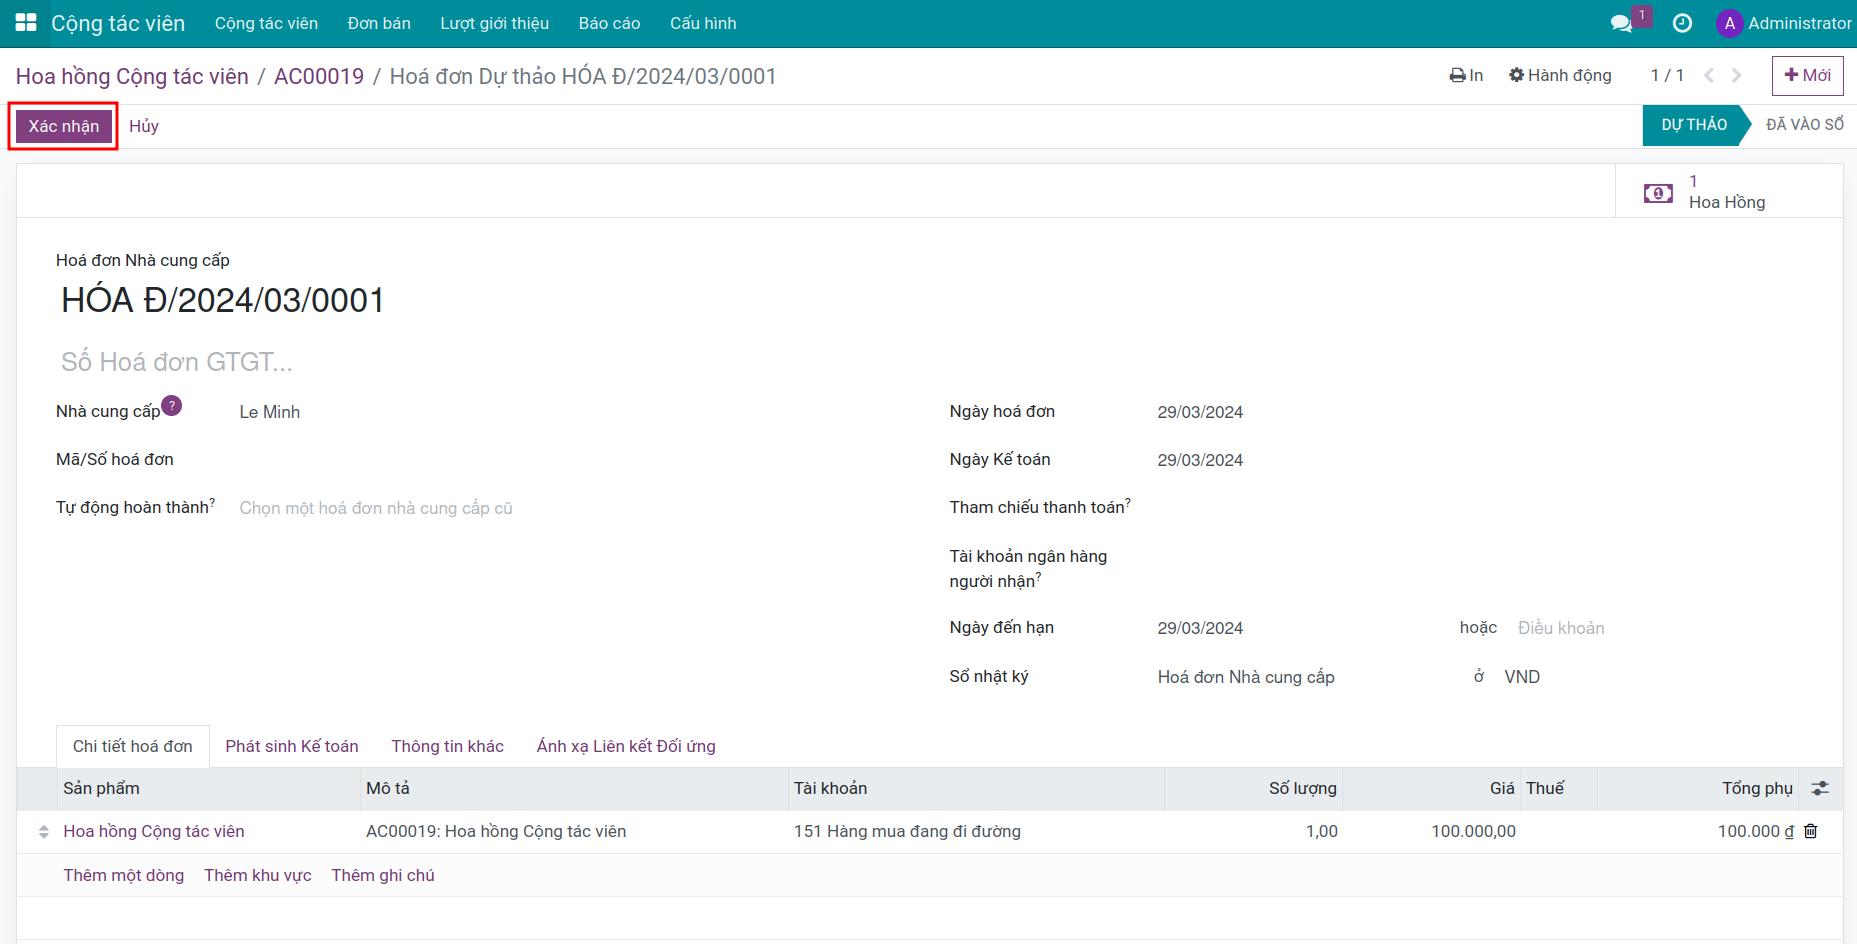Delete the Hoa hồng Cộng tác viên line
Image resolution: width=1857 pixels, height=944 pixels.
pyautogui.click(x=1810, y=831)
